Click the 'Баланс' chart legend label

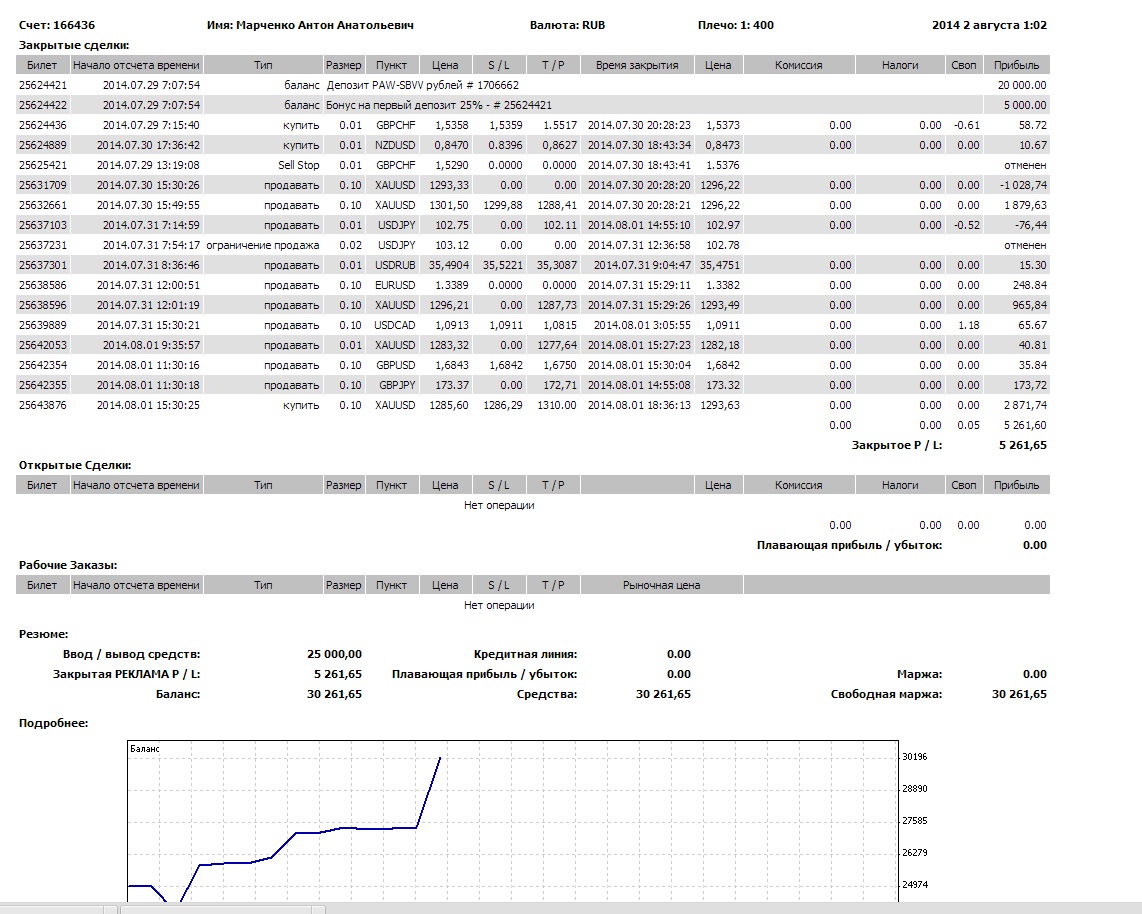point(145,748)
